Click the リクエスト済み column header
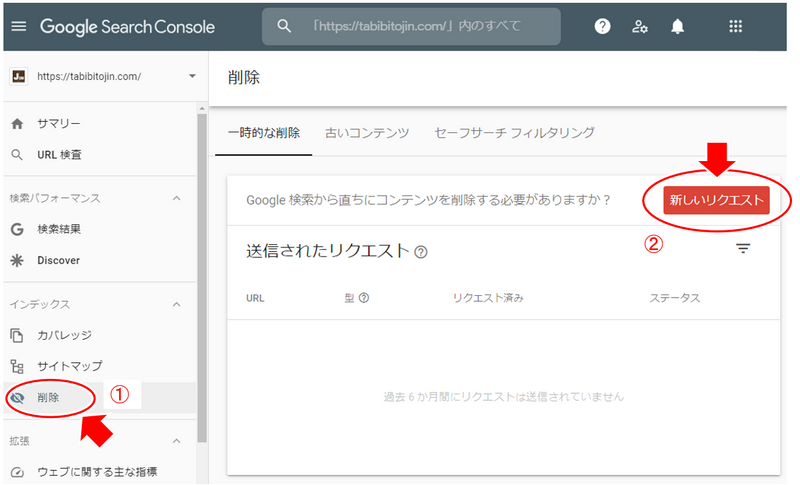This screenshot has height=485, width=800. [488, 298]
